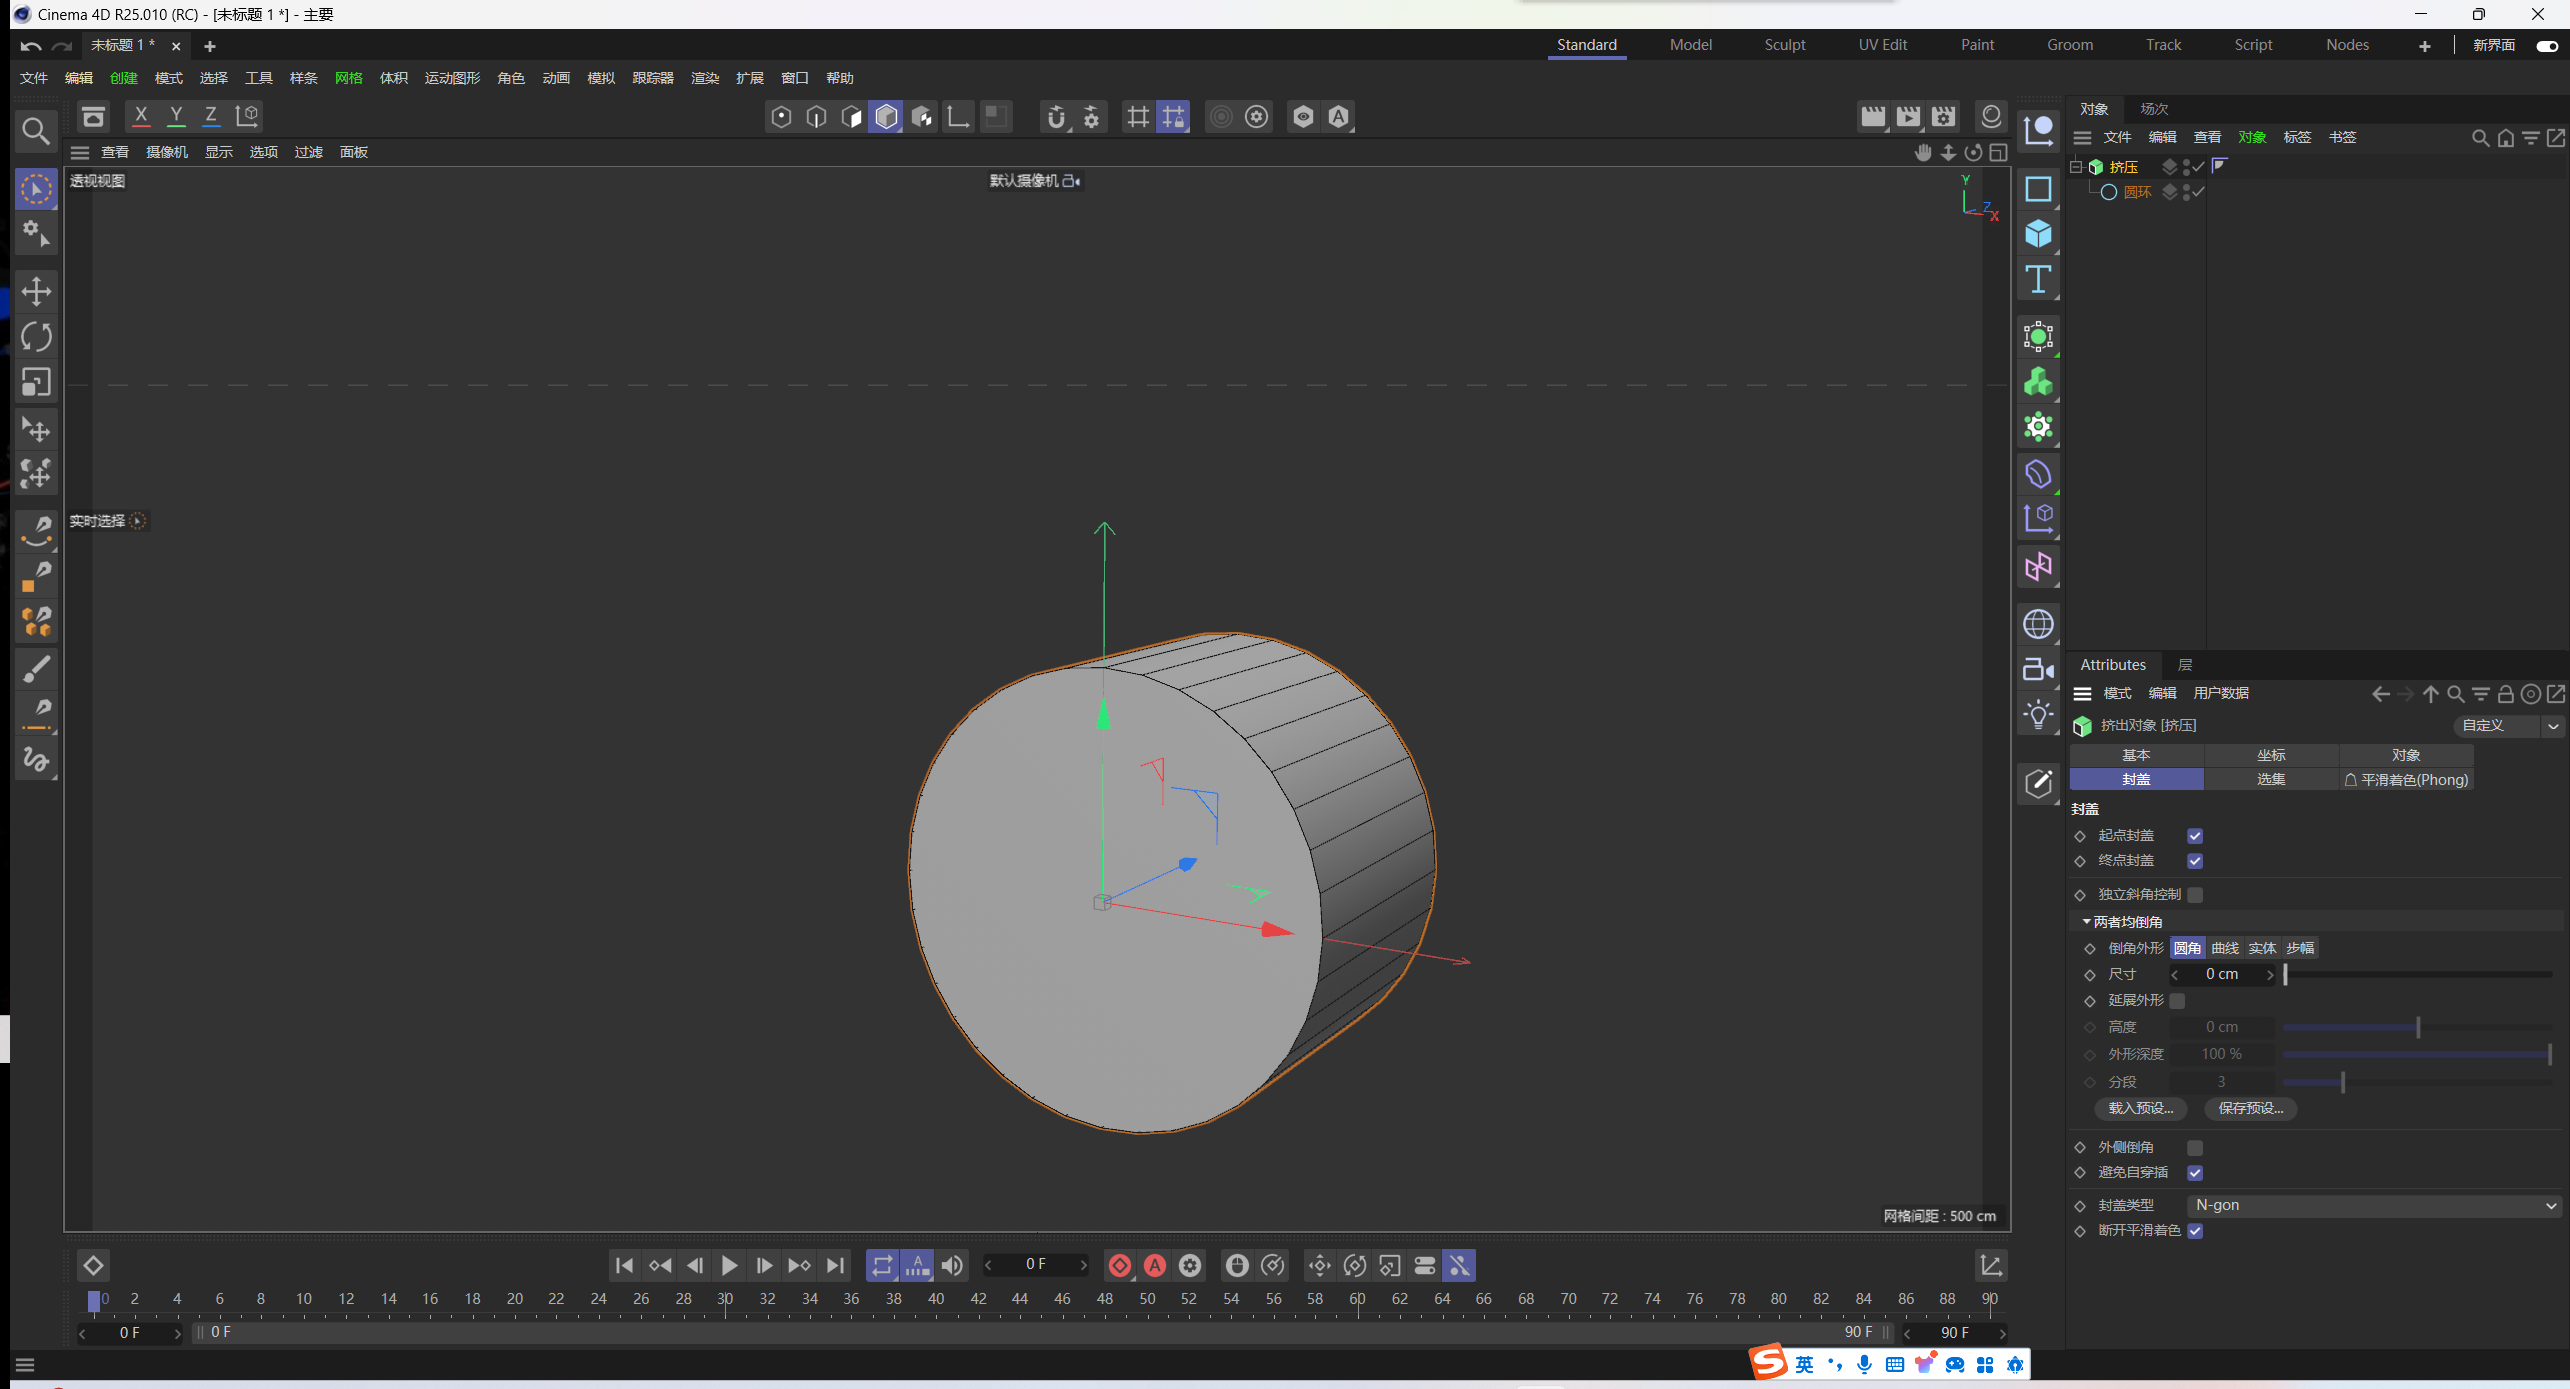Screen dimensions: 2570x1389
Task: Open the 渲染 menu
Action: 705,78
